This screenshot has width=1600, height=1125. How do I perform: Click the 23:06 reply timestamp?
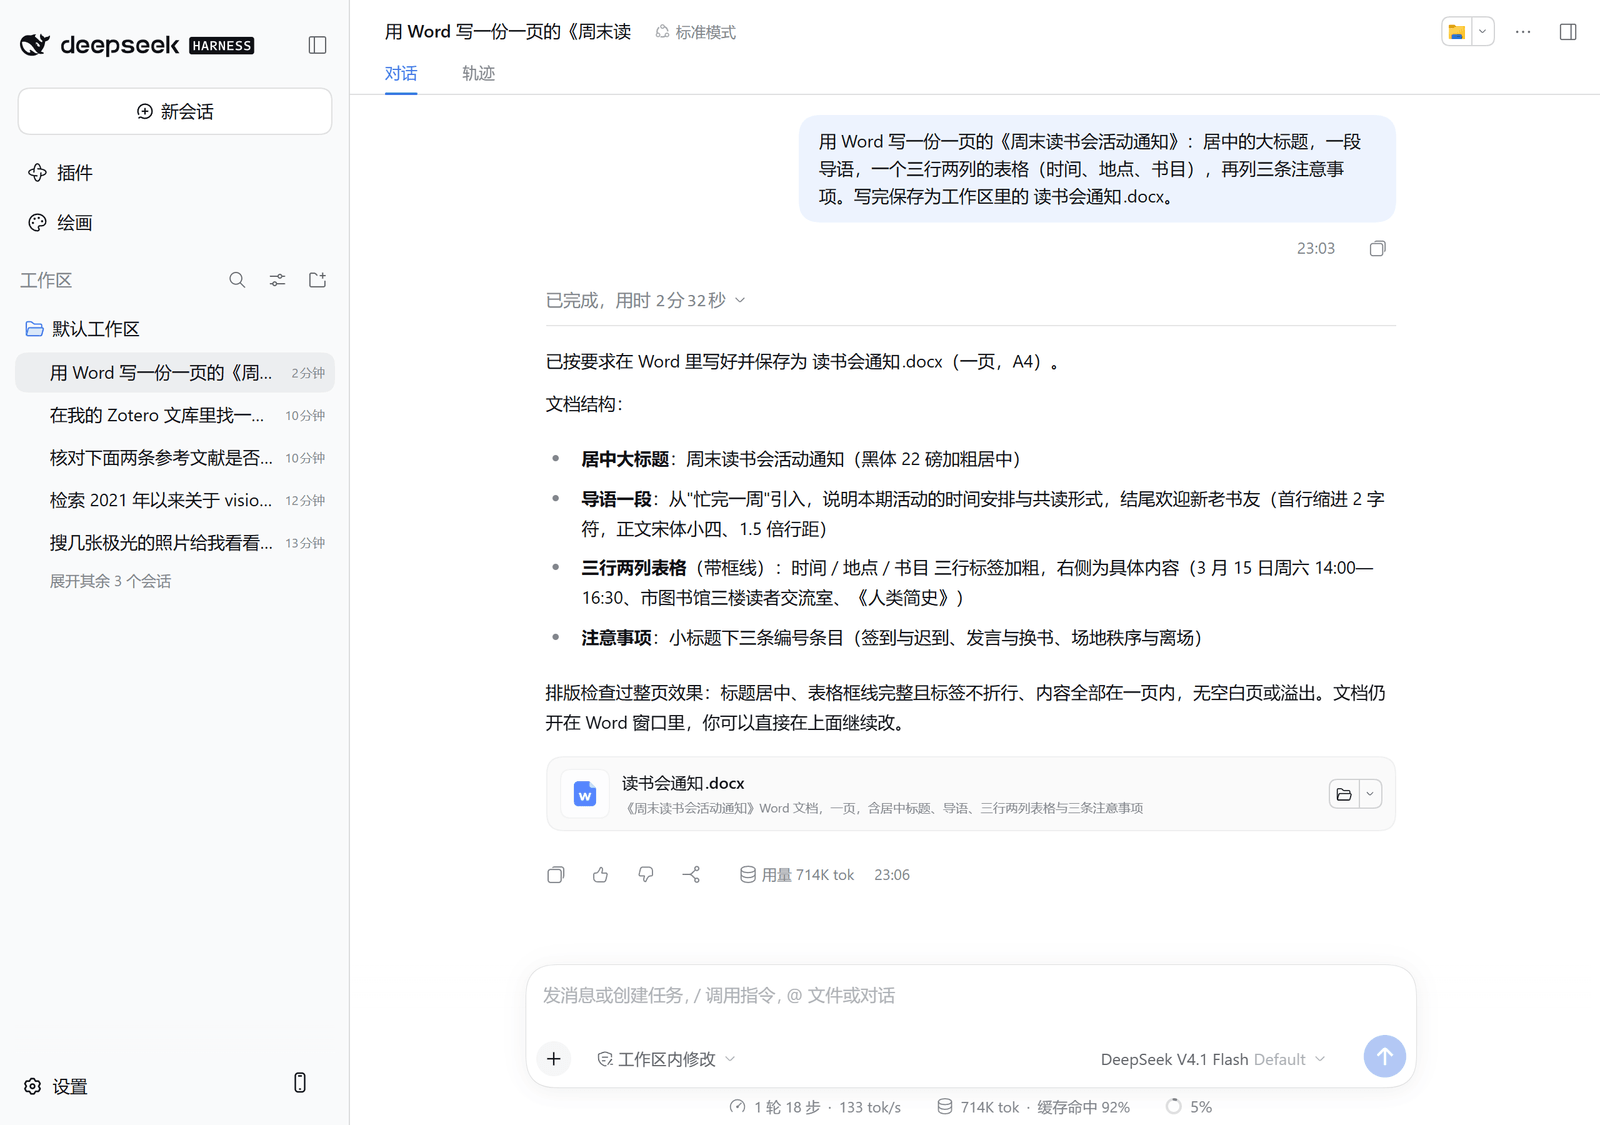pos(892,875)
